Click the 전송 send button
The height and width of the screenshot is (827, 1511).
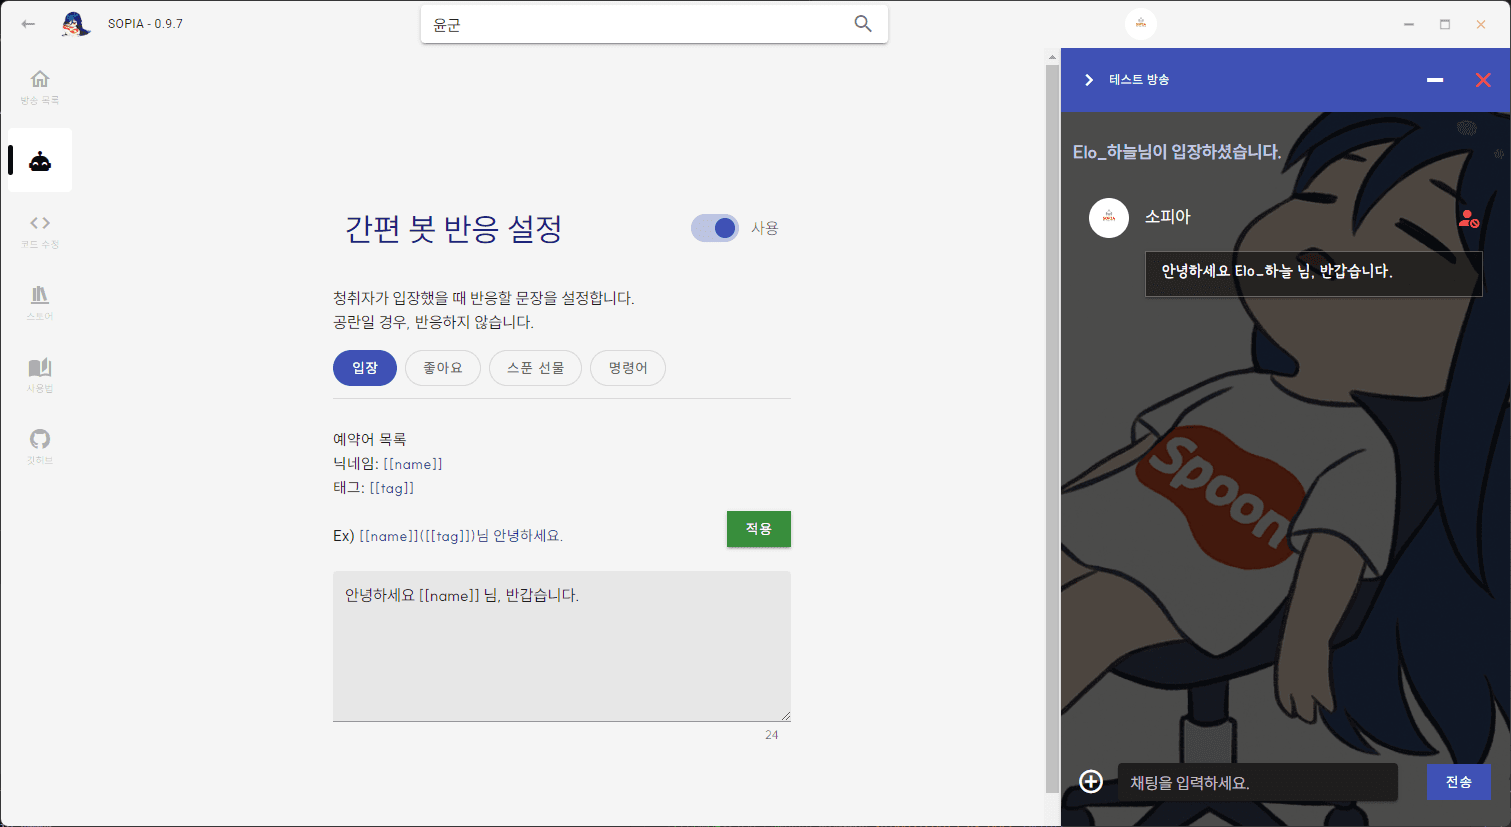[1459, 782]
